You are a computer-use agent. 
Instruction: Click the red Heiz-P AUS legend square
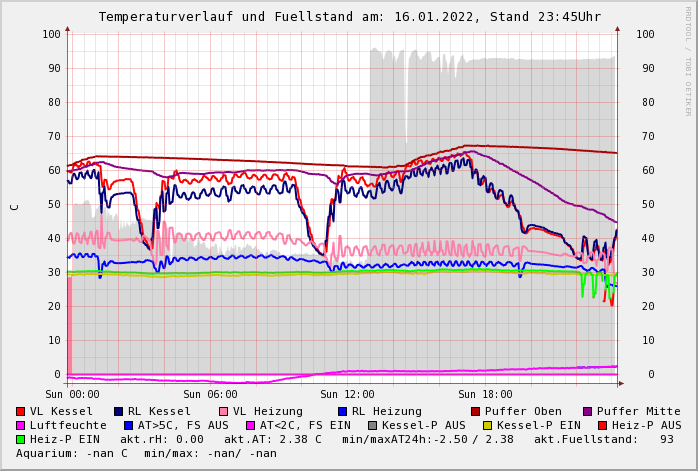click(601, 426)
